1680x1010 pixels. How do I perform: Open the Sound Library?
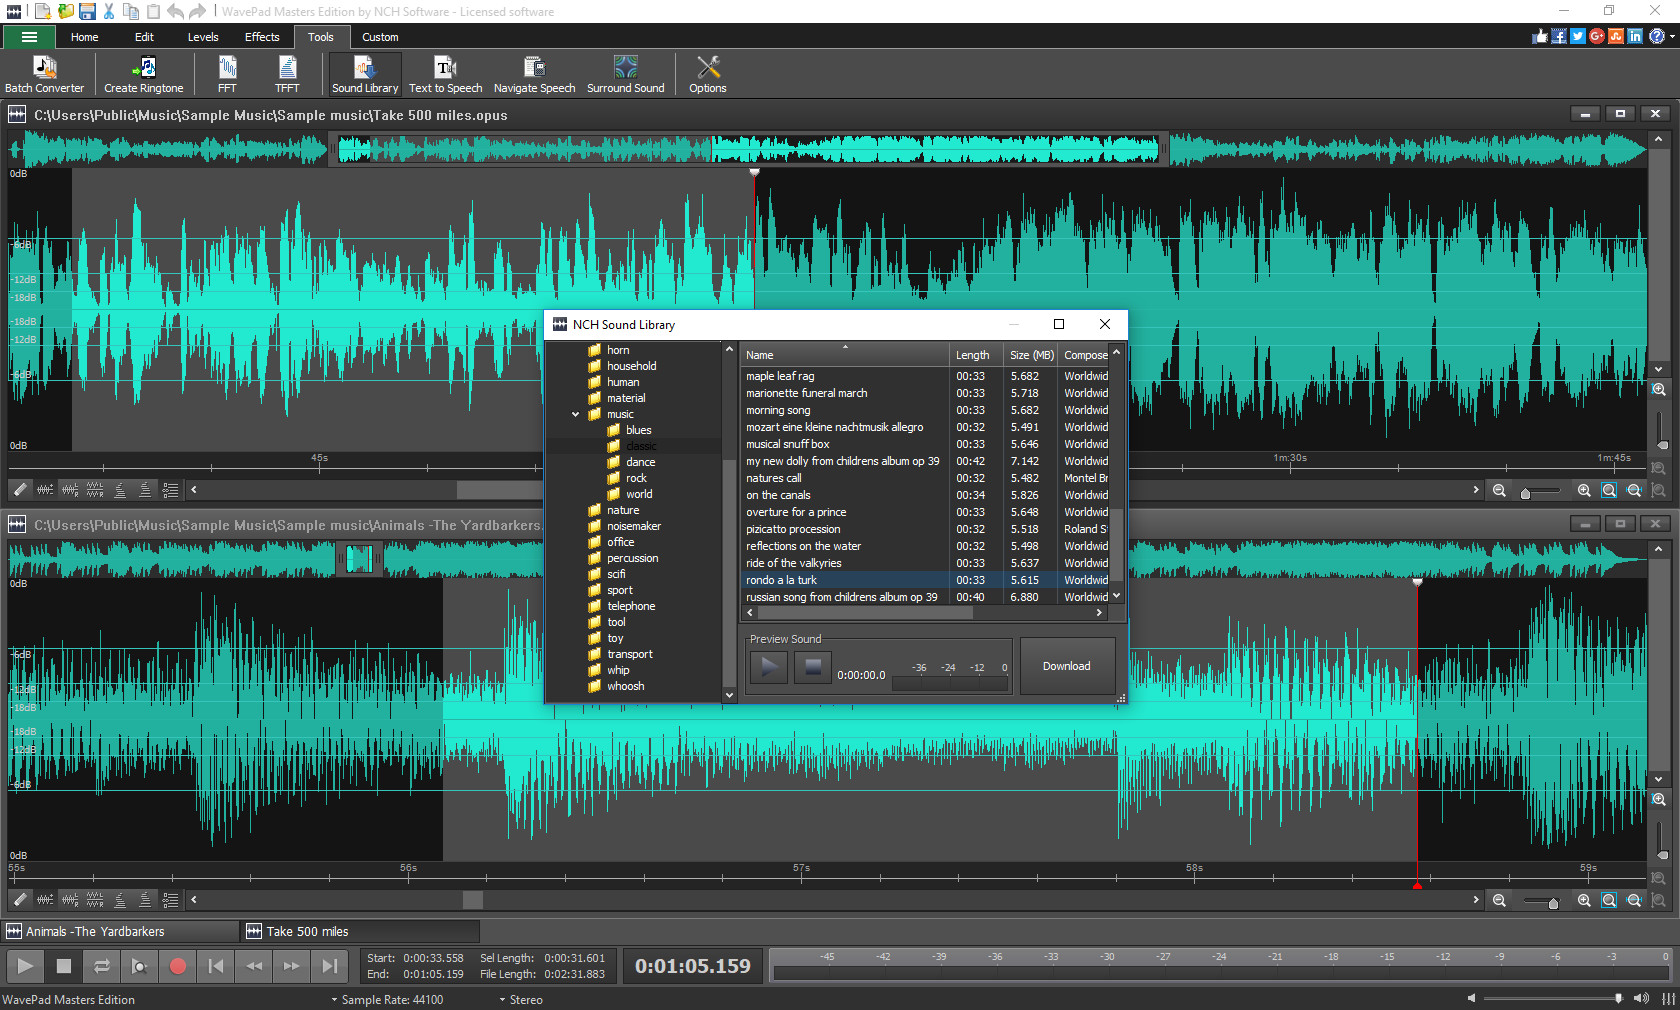(x=365, y=74)
